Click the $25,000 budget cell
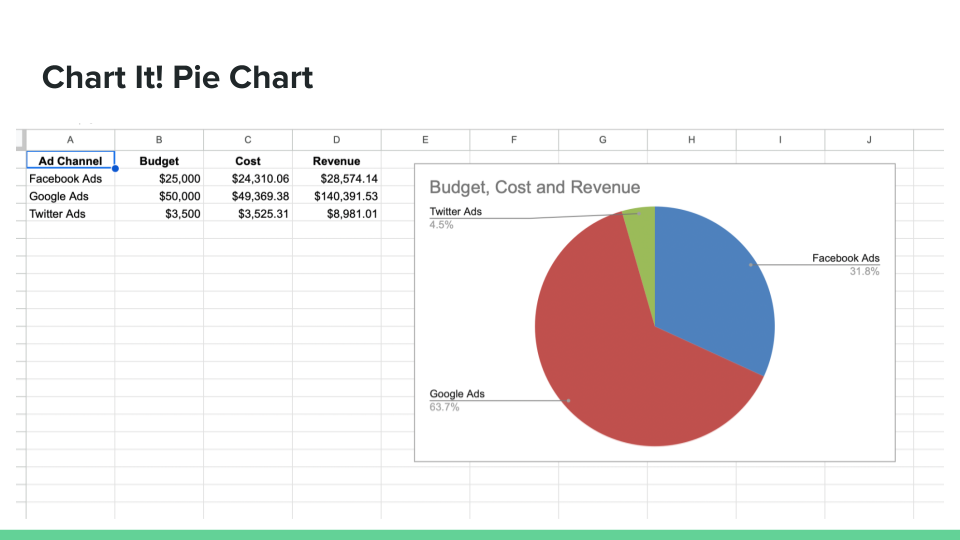The image size is (960, 540). [159, 178]
